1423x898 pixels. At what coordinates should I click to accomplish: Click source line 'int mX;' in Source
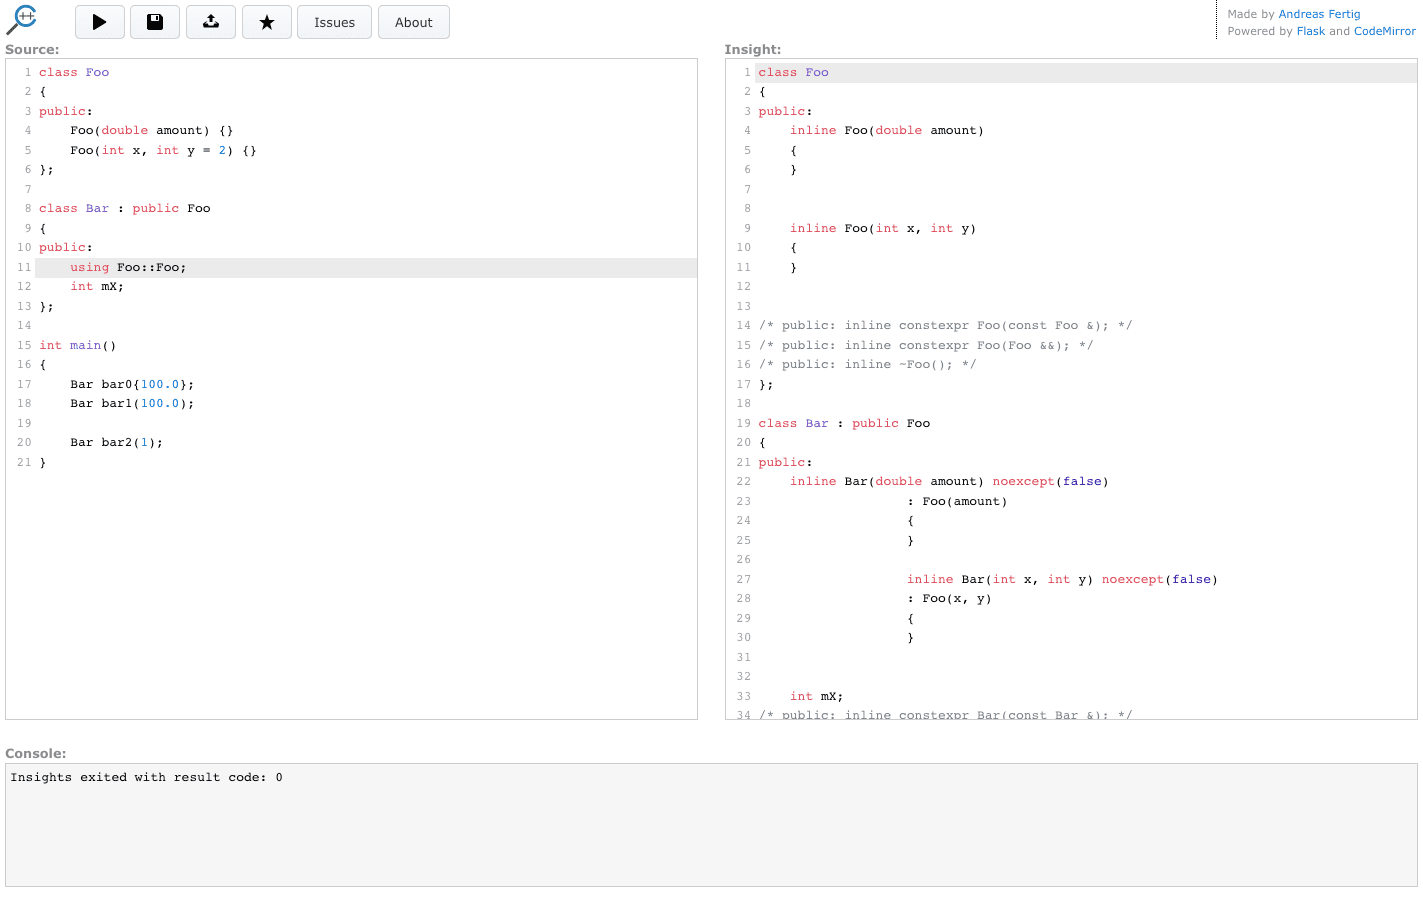(x=97, y=287)
